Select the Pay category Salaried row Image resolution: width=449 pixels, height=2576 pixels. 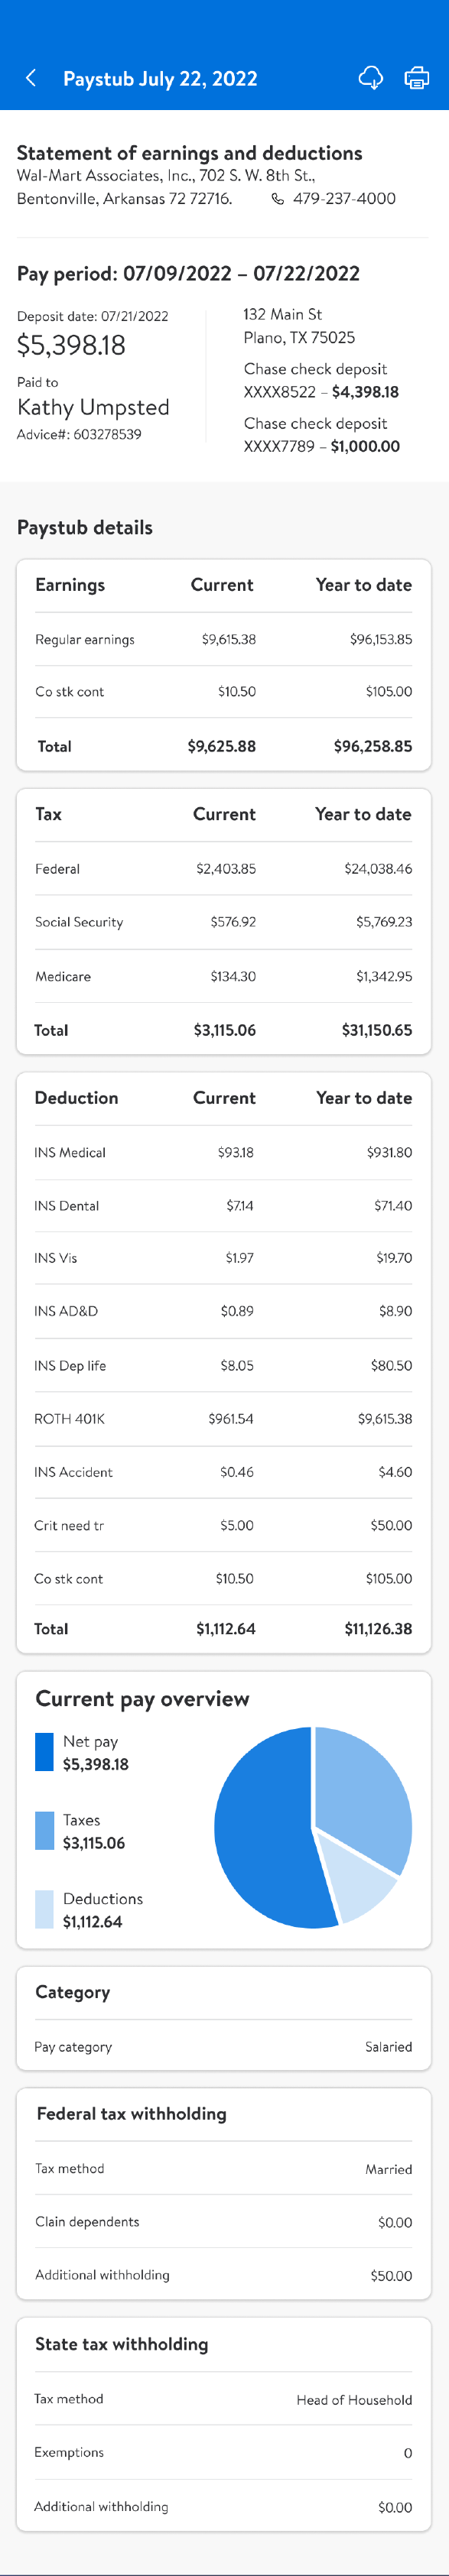click(x=224, y=2047)
